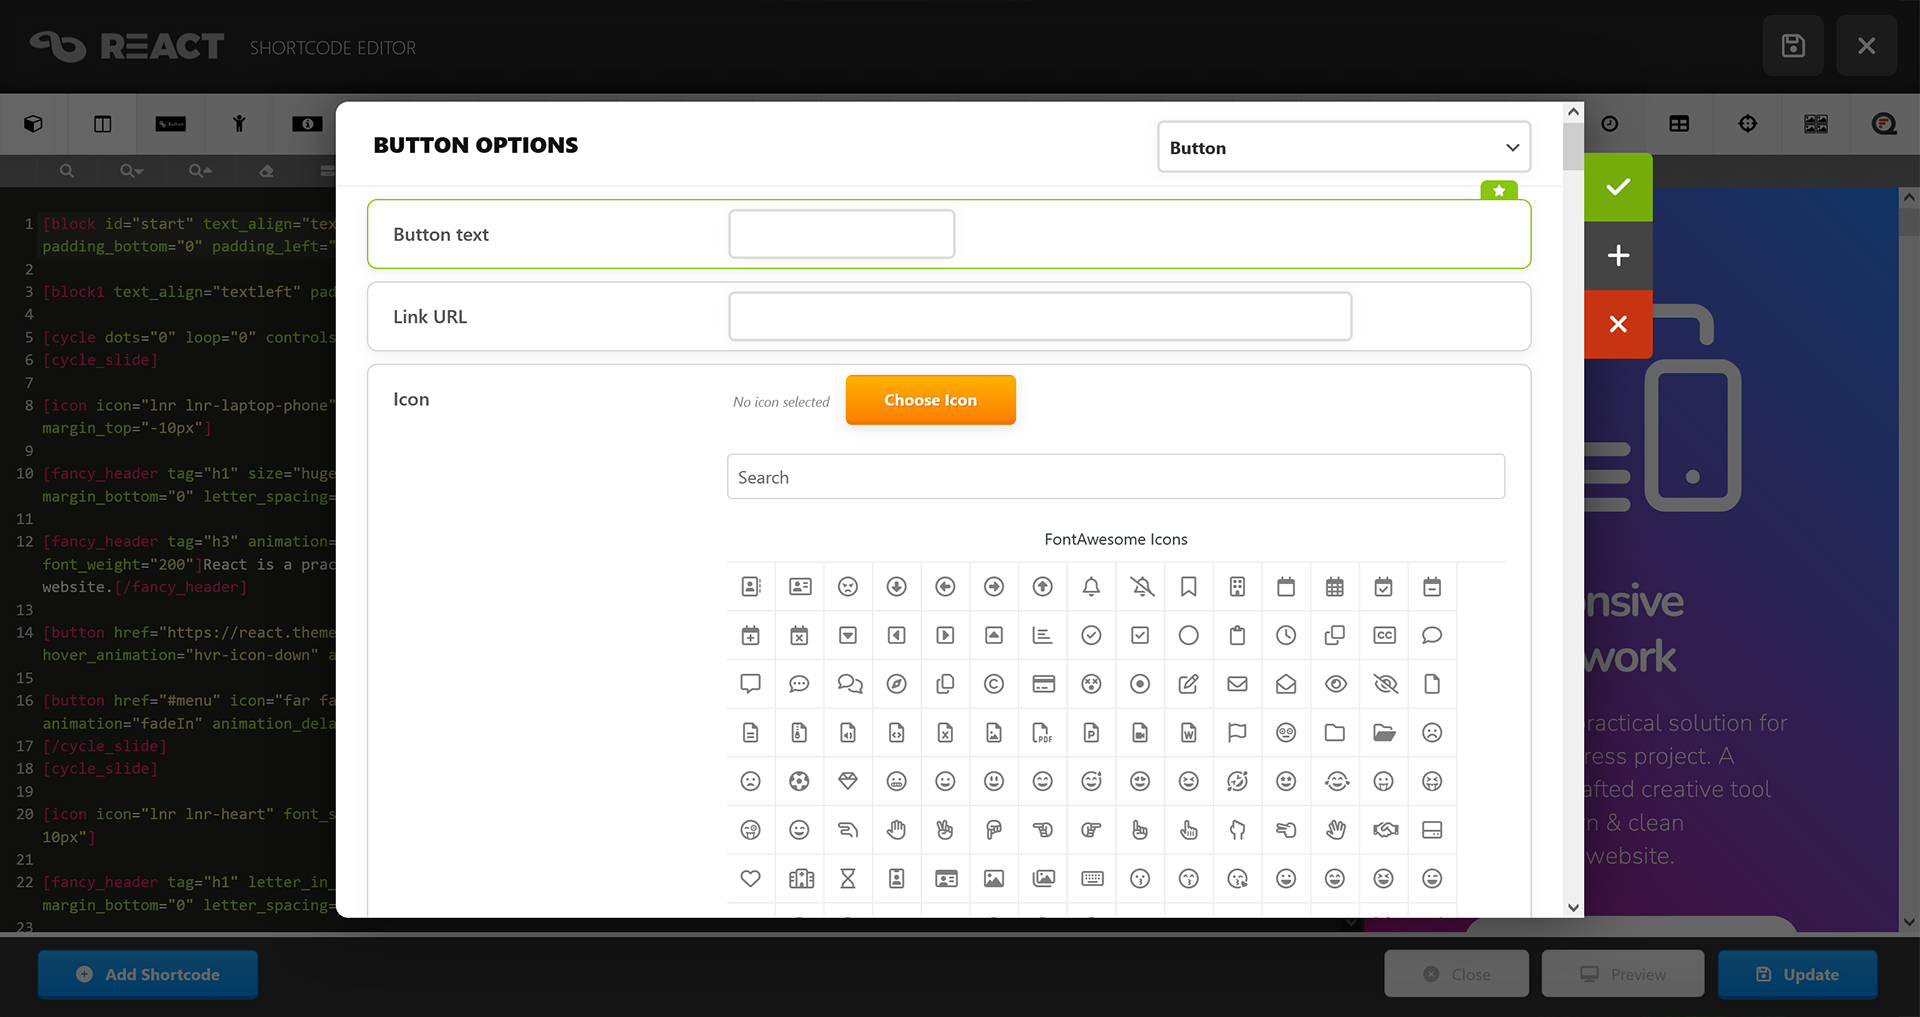Click the orange Choose Icon button
This screenshot has width=1920, height=1017.
tap(930, 400)
